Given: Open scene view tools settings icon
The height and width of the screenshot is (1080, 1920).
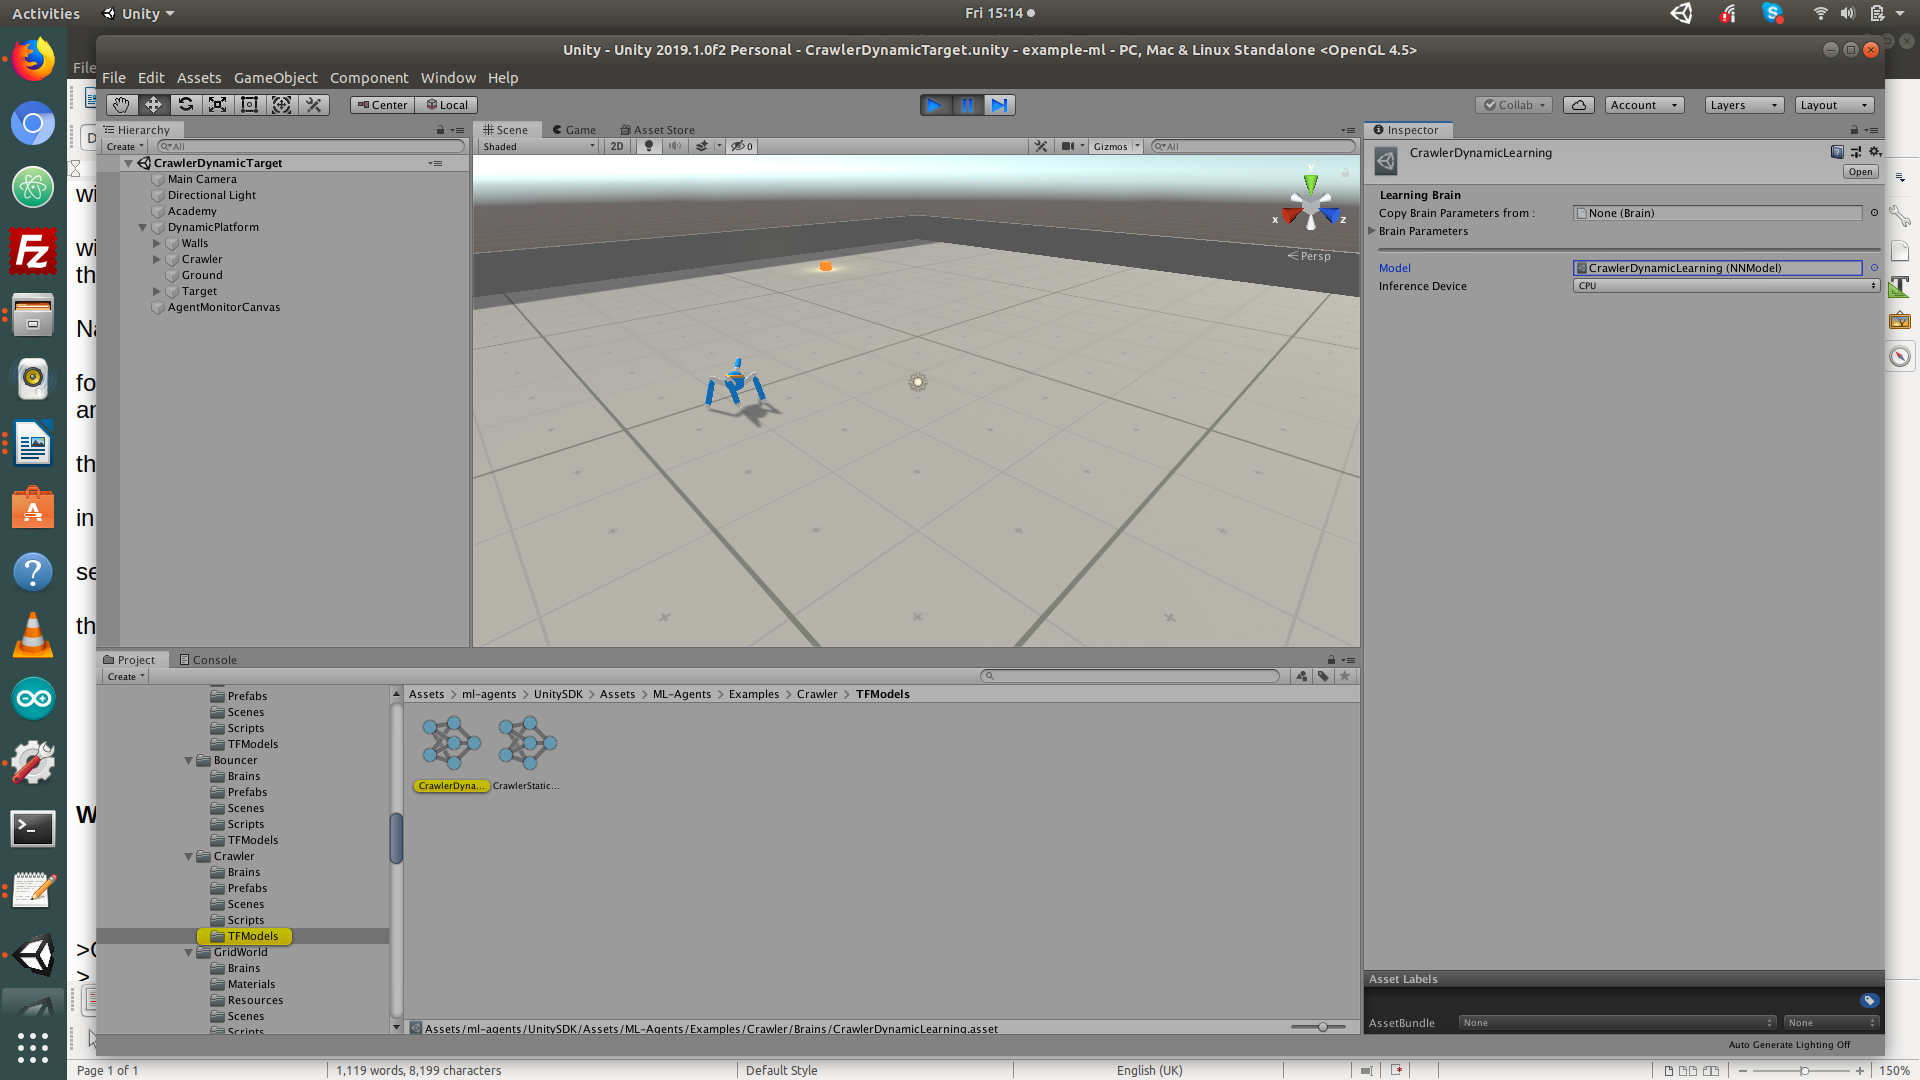Looking at the screenshot, I should click(x=1041, y=146).
